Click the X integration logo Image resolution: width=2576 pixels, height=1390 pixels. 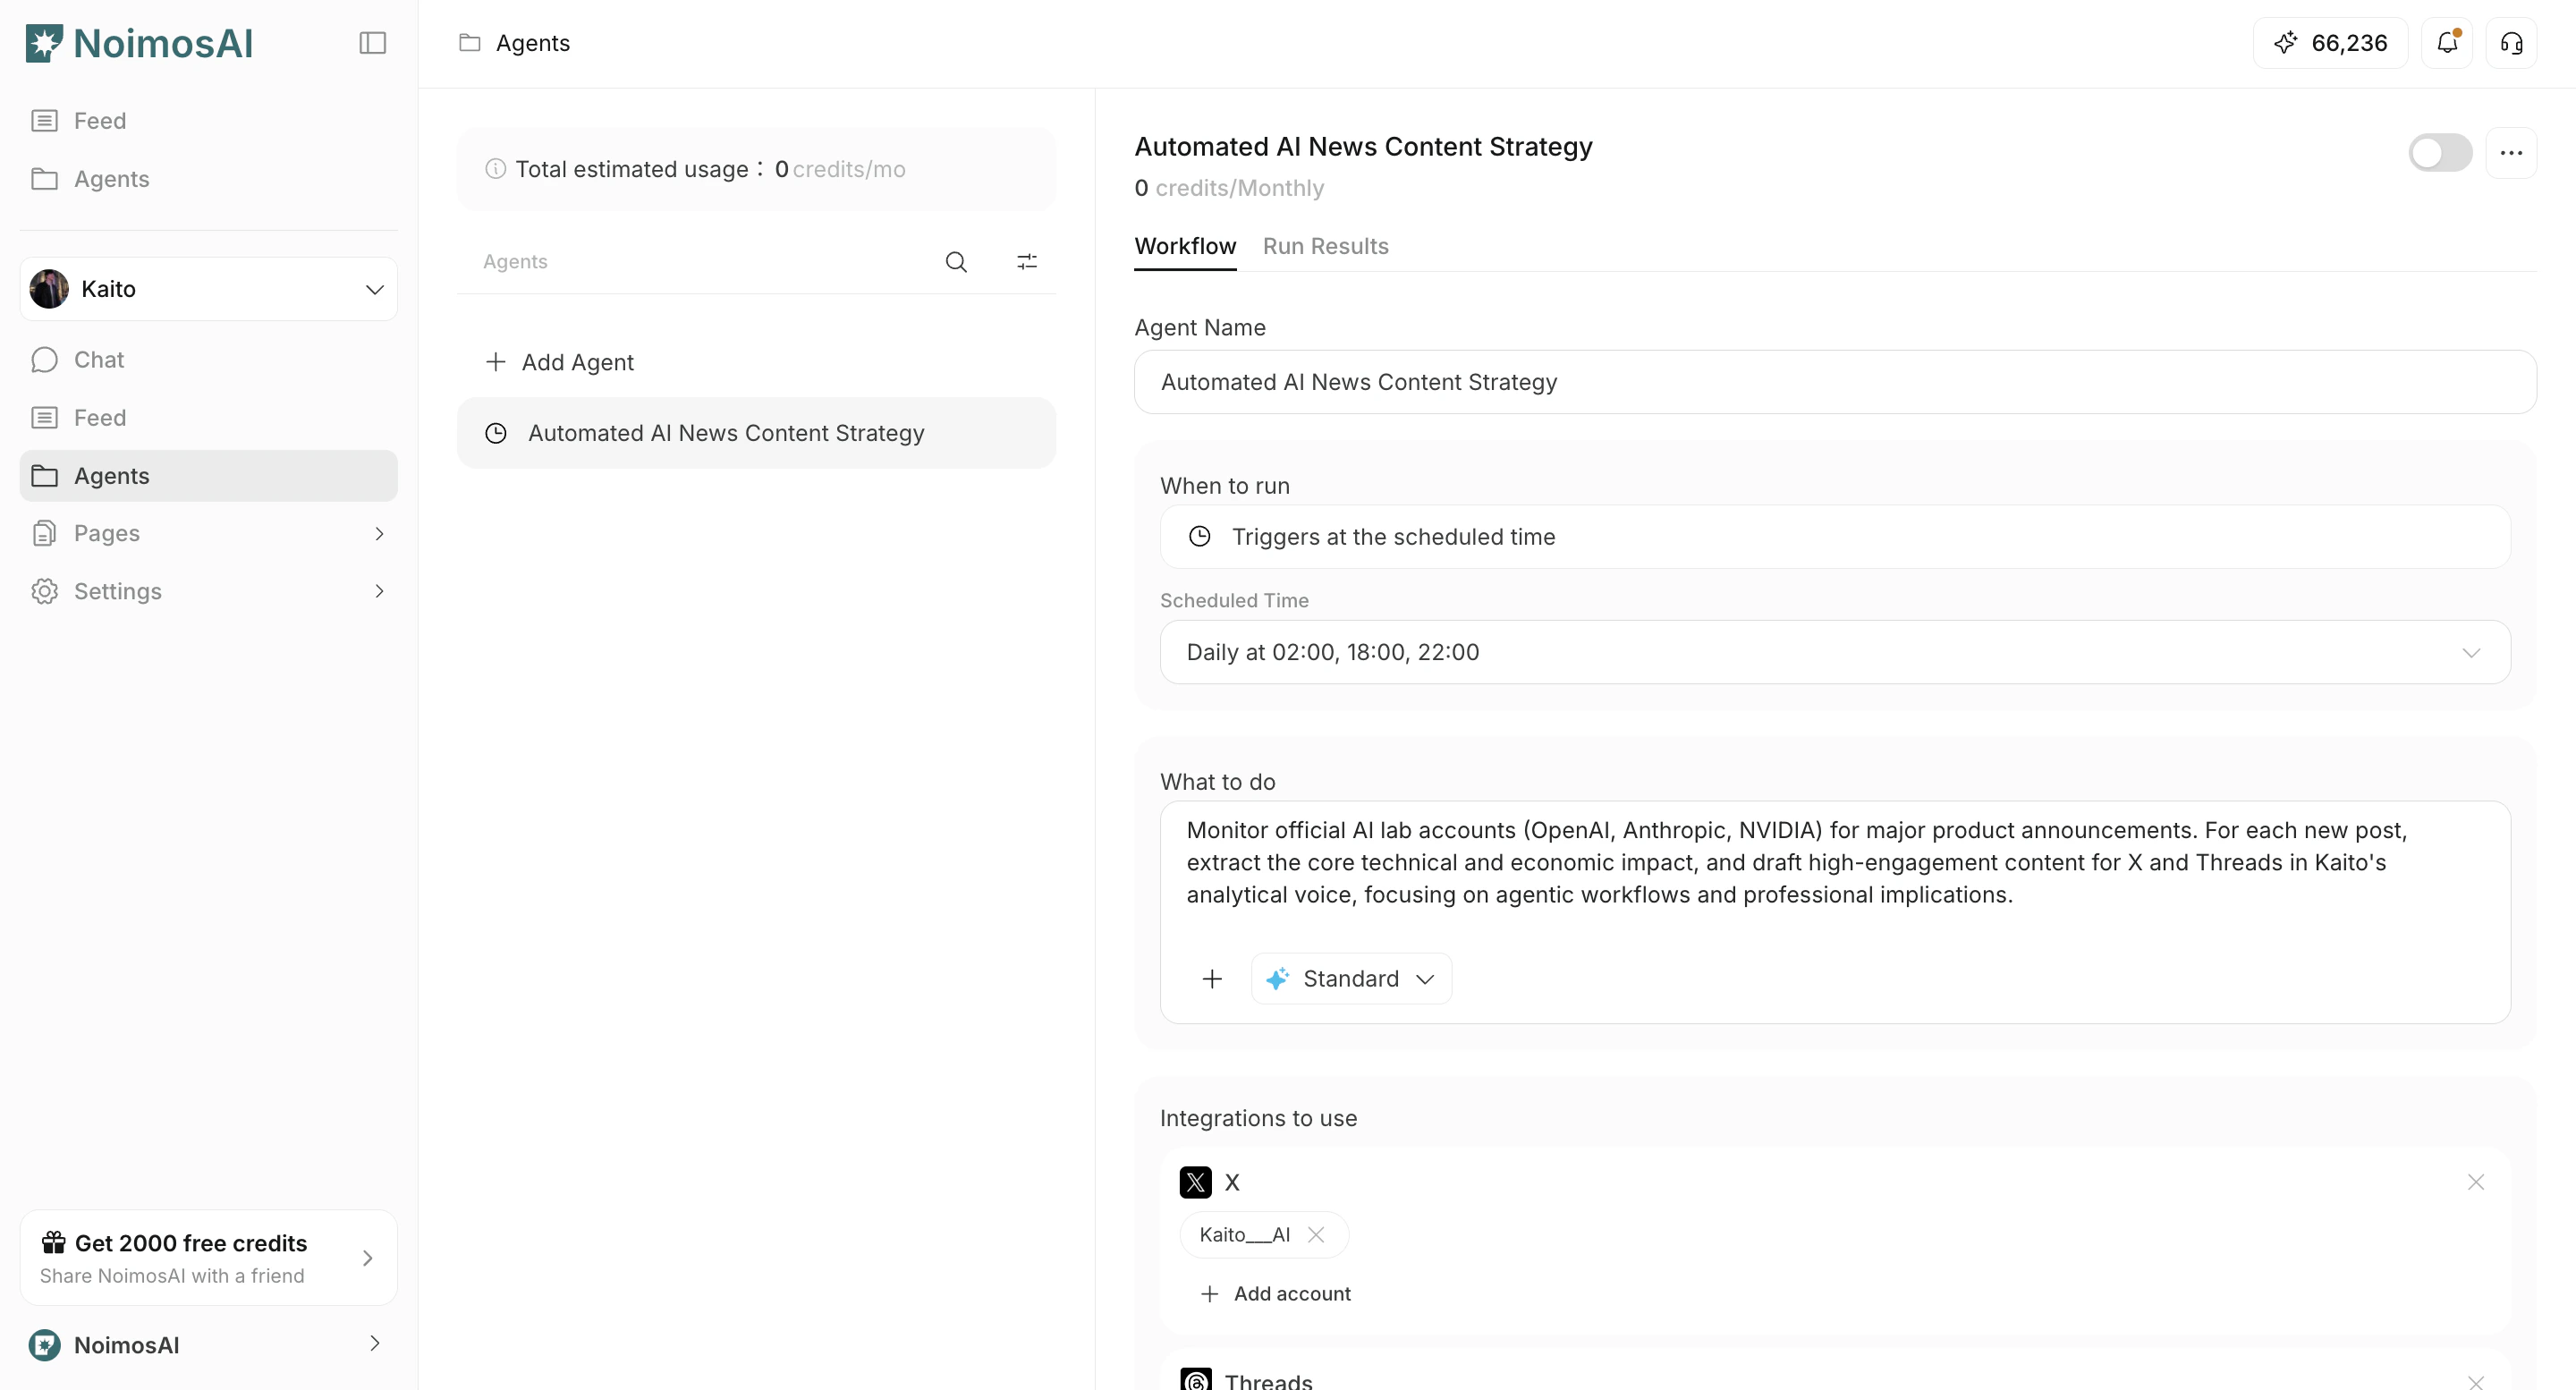coord(1195,1182)
